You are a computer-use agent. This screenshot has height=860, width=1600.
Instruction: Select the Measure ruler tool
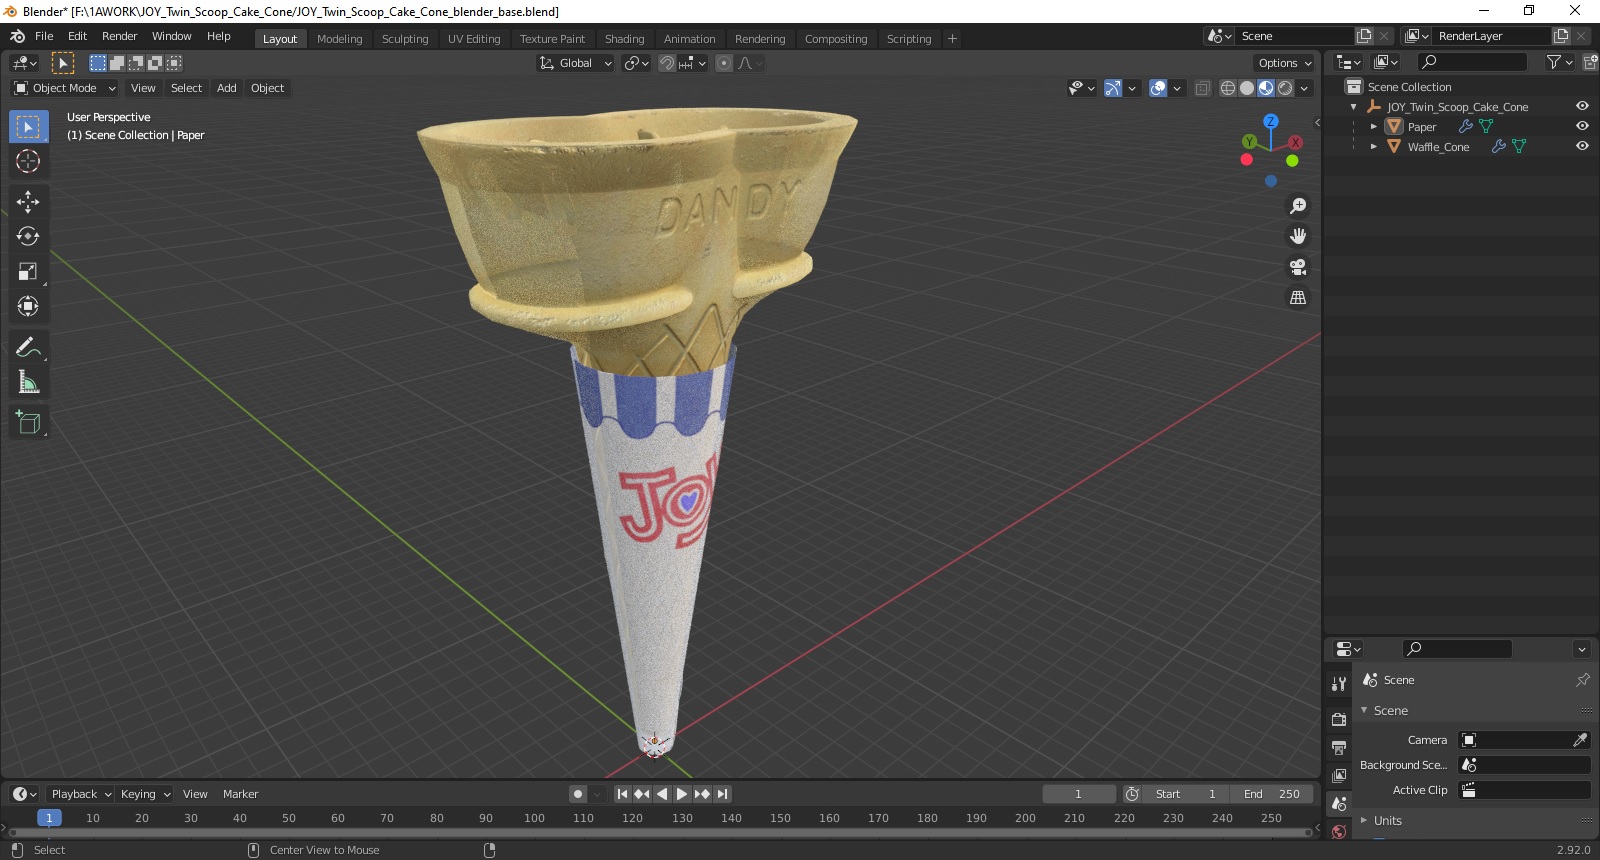pos(28,382)
